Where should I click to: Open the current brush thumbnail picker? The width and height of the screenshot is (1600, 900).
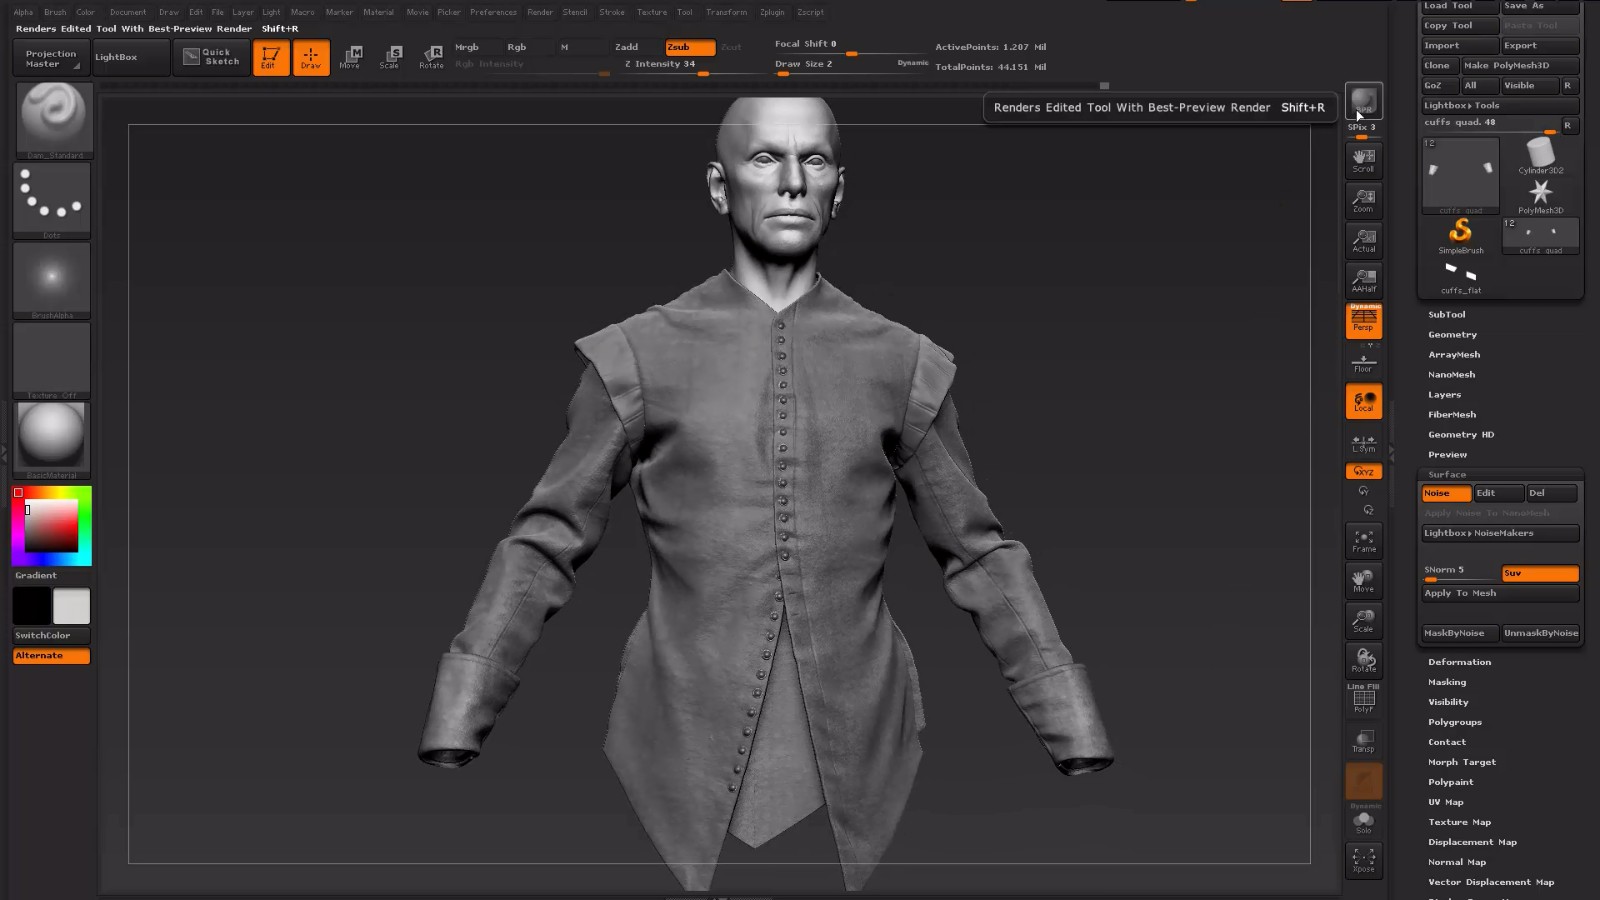[53, 120]
